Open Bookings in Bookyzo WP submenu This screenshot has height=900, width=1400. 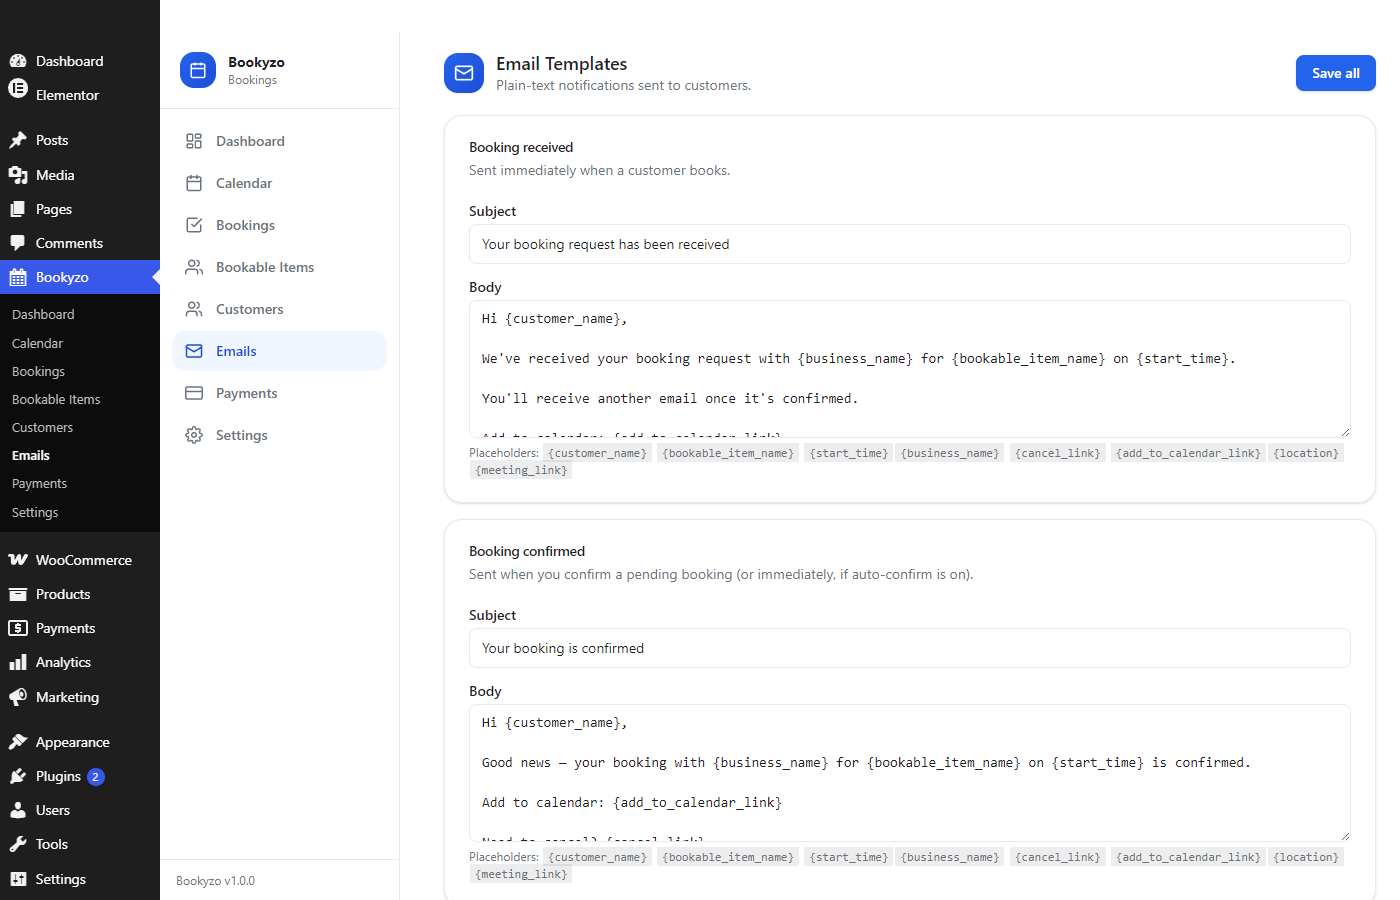pyautogui.click(x=38, y=371)
